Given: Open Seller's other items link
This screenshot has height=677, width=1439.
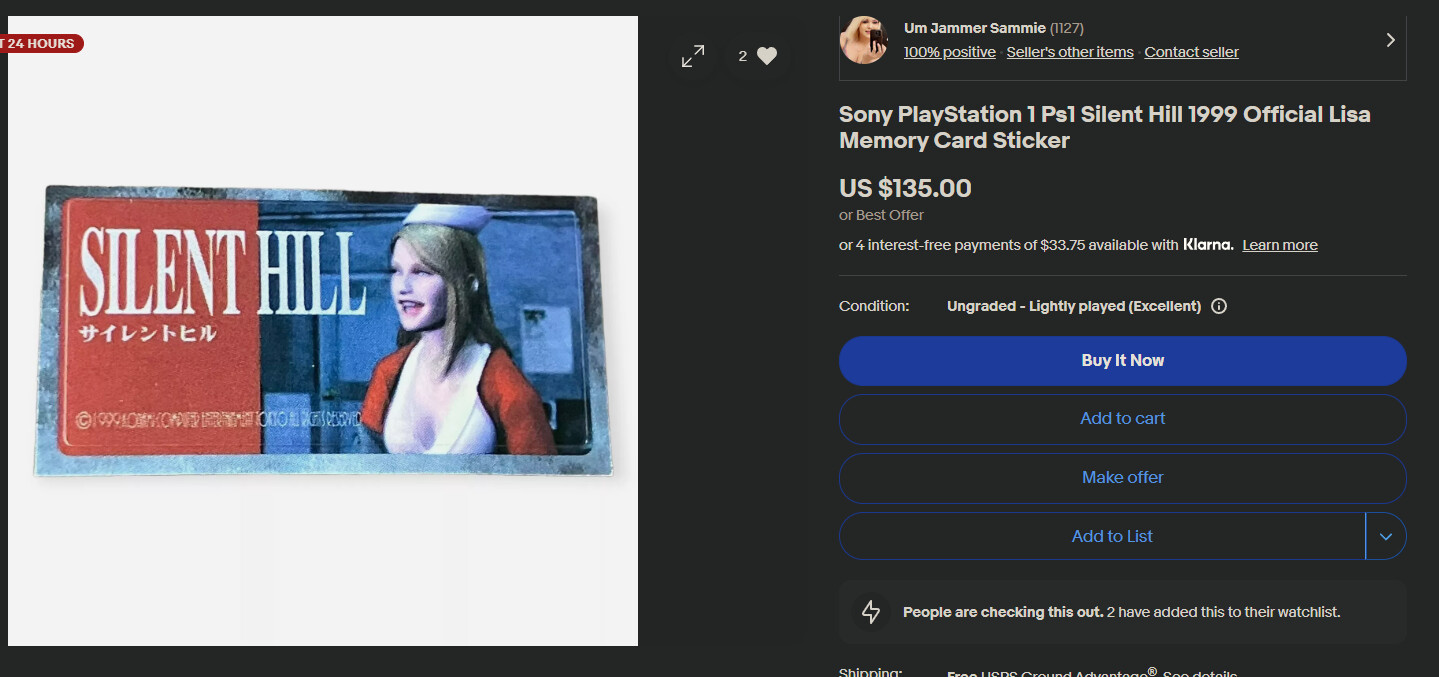Looking at the screenshot, I should click(1070, 52).
